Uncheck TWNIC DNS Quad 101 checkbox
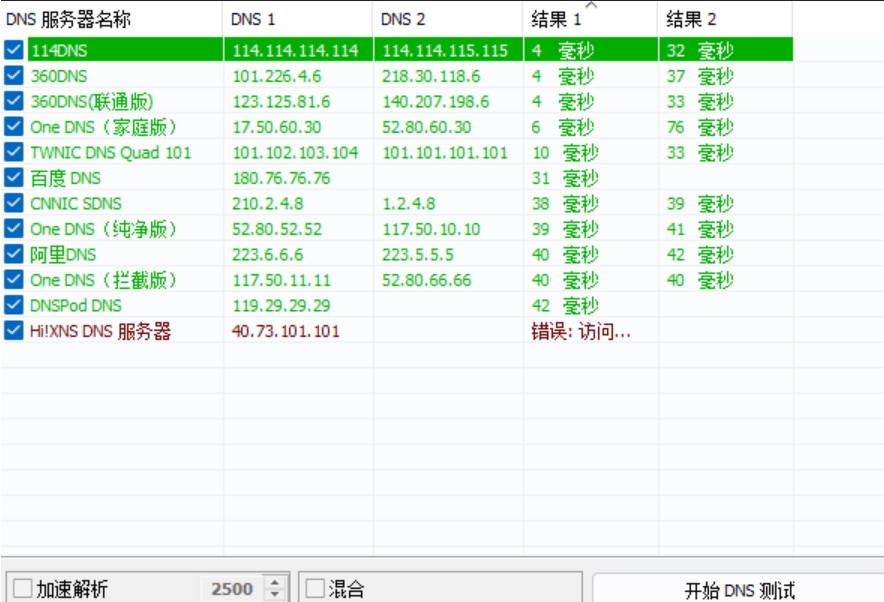 tap(14, 152)
